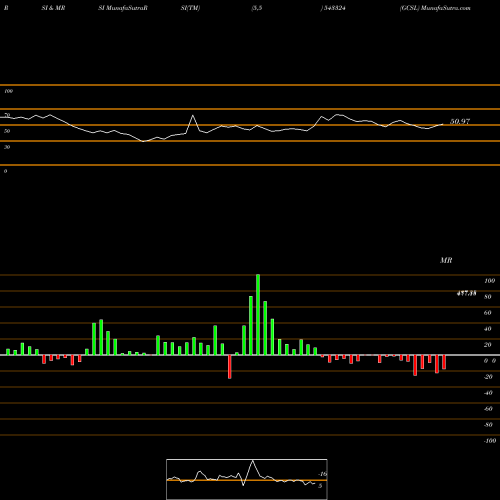Viewport: 500px width, 500px height.
Task: Click the MR panel title label
Action: pos(446,260)
